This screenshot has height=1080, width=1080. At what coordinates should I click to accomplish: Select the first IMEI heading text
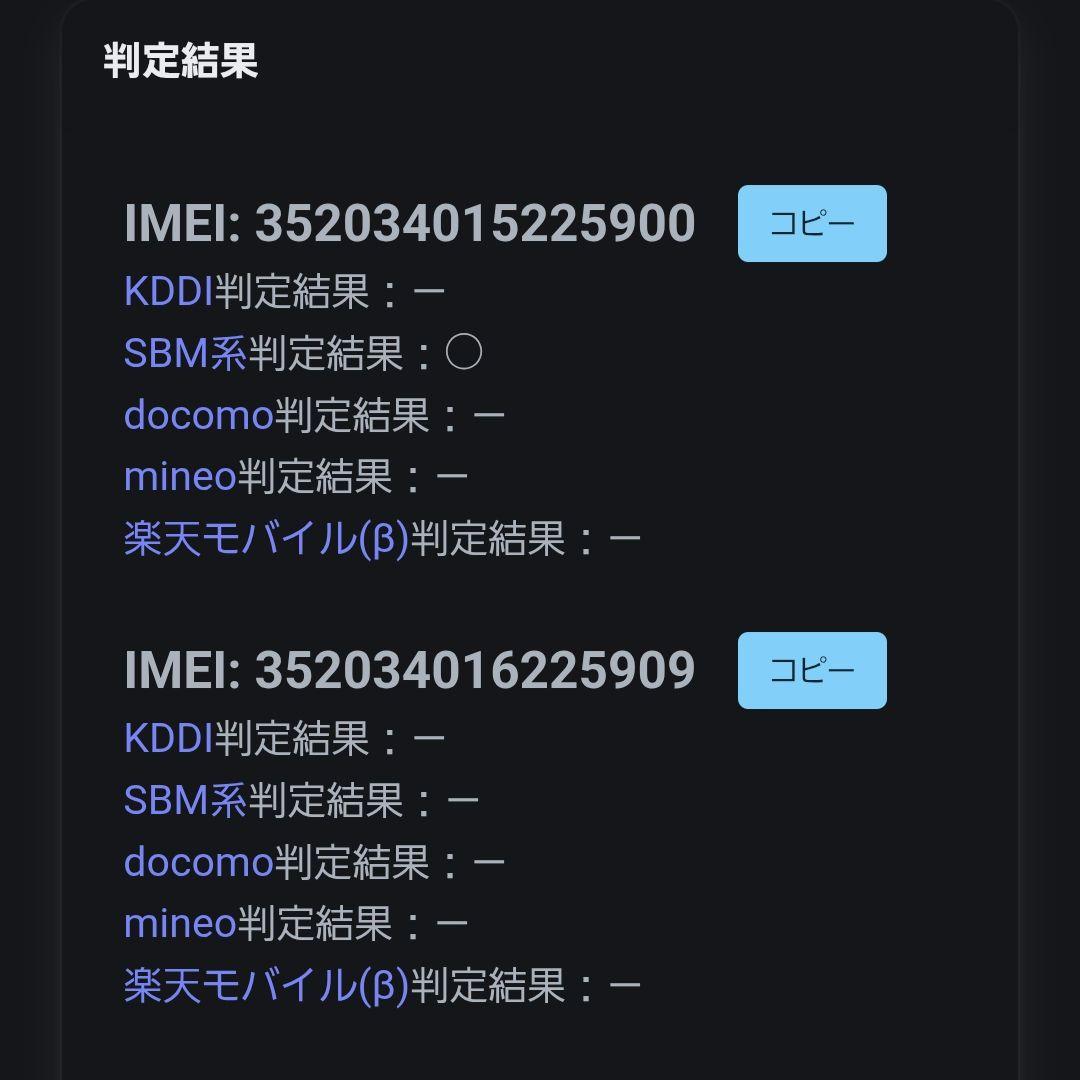410,223
